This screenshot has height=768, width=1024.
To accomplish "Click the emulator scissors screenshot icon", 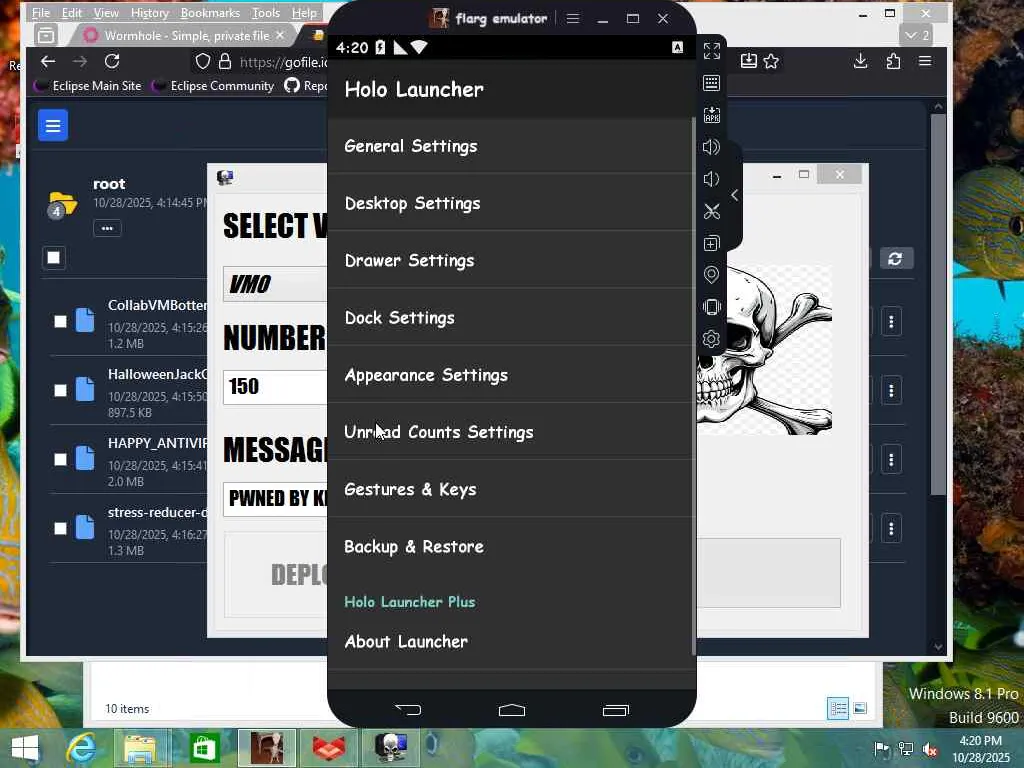I will tap(711, 211).
